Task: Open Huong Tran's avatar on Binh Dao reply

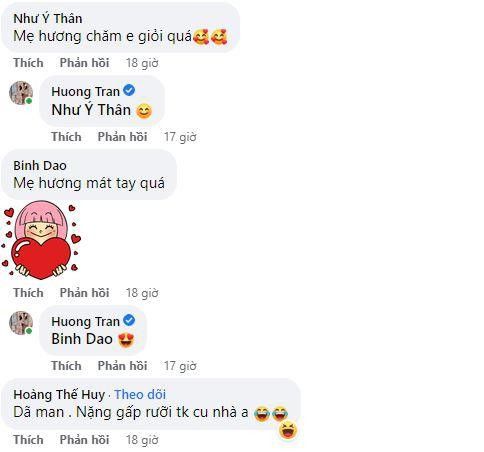Action: click(21, 323)
